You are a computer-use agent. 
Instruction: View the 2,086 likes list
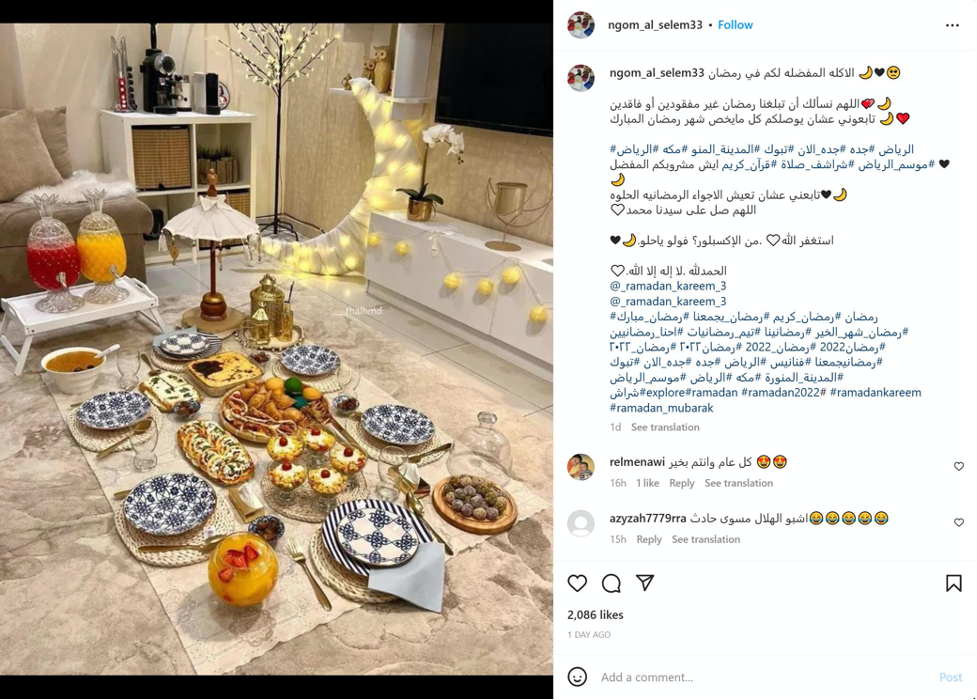595,615
